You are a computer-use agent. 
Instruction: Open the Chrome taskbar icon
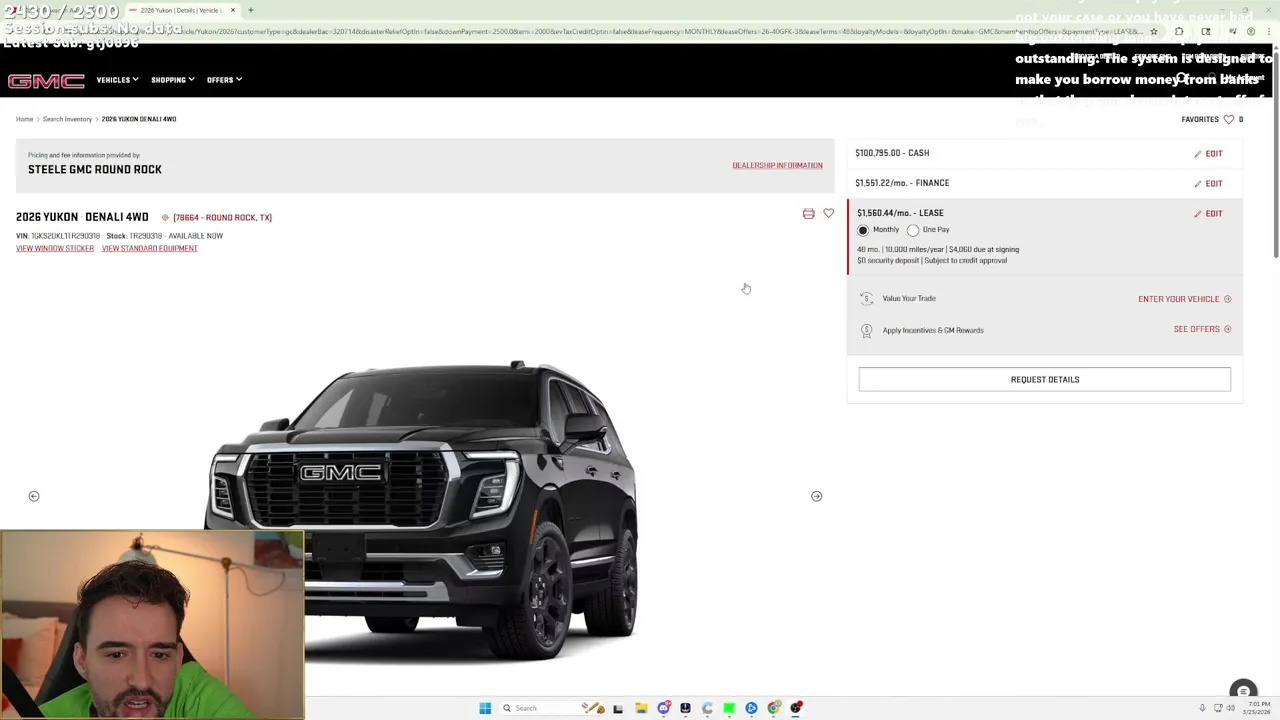(x=774, y=708)
